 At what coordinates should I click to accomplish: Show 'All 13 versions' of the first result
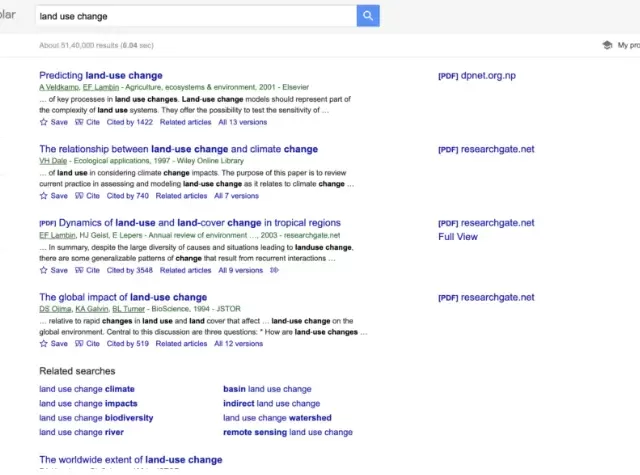[x=242, y=122]
